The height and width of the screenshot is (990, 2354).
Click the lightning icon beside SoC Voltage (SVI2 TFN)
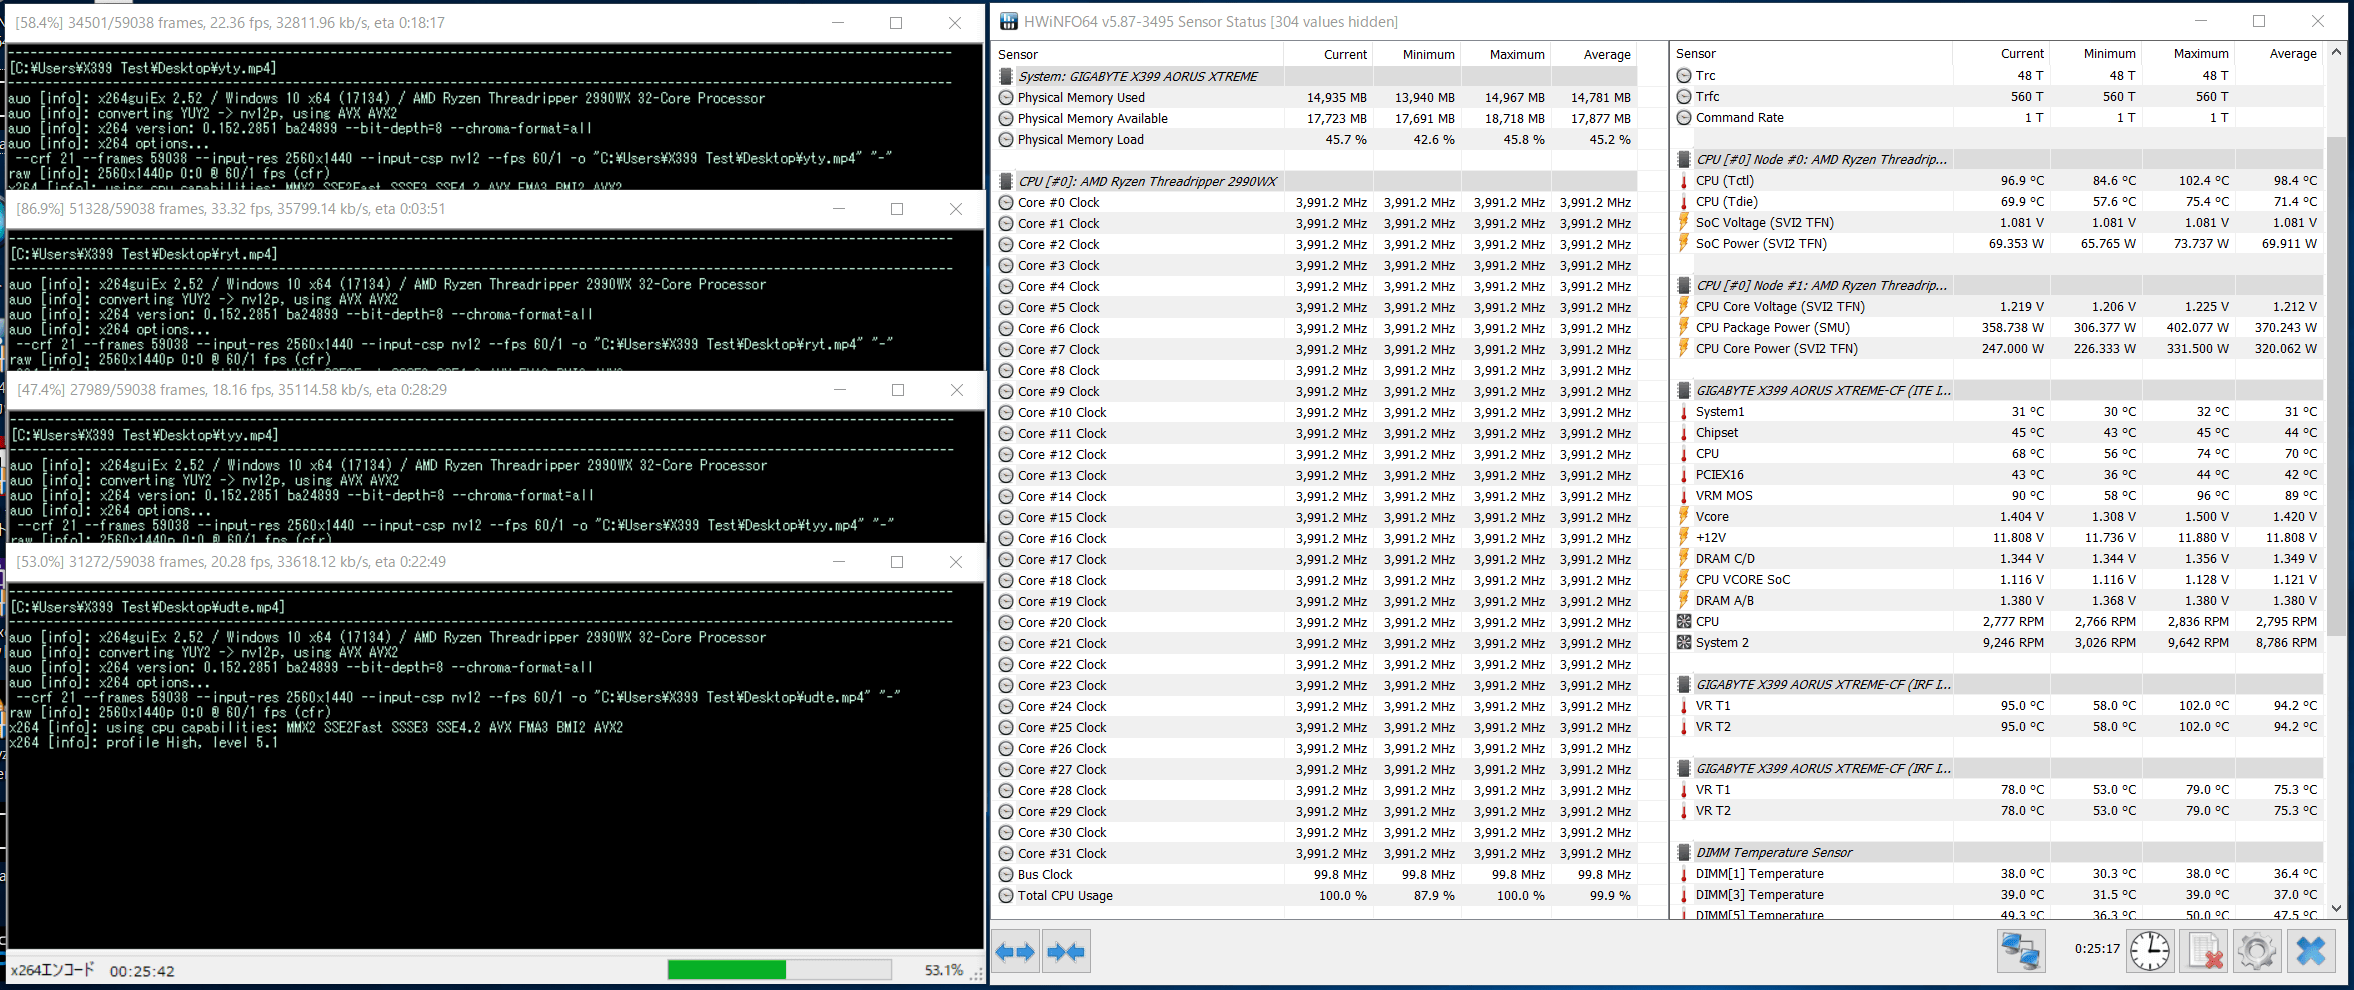[1684, 223]
